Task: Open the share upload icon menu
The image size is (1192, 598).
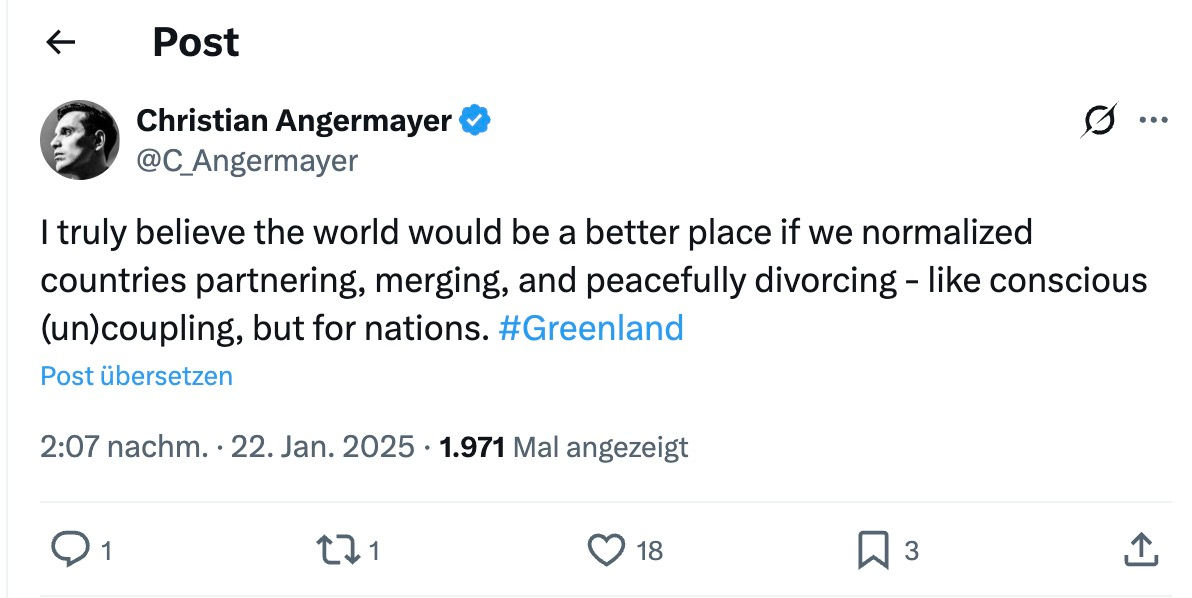Action: pos(1141,549)
